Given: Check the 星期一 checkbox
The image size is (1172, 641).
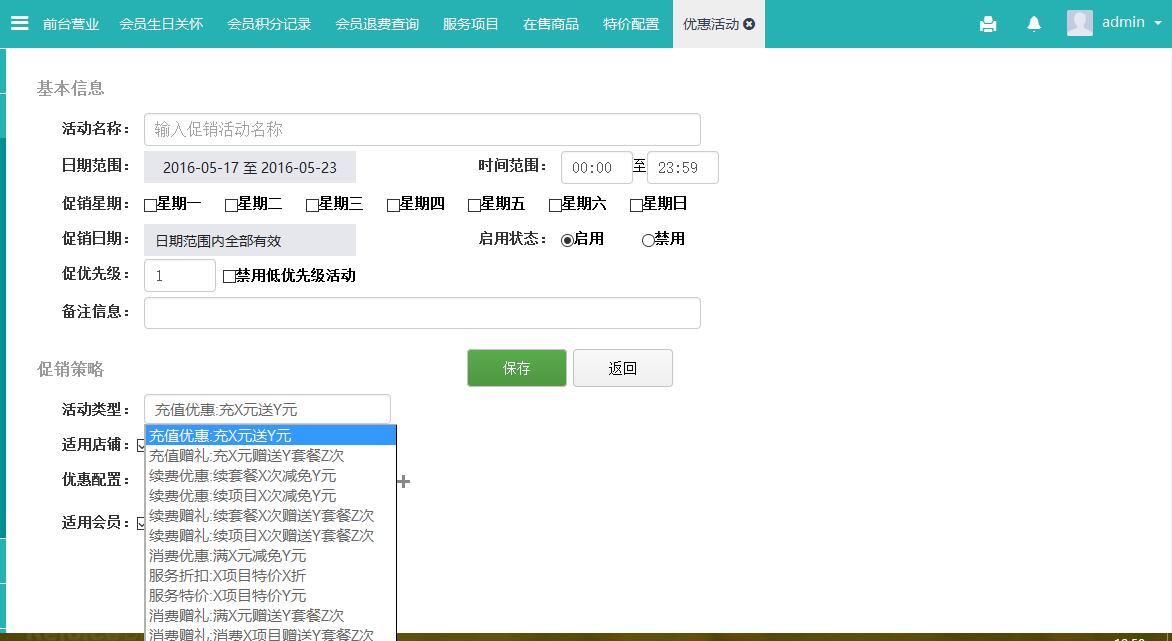Looking at the screenshot, I should 150,205.
